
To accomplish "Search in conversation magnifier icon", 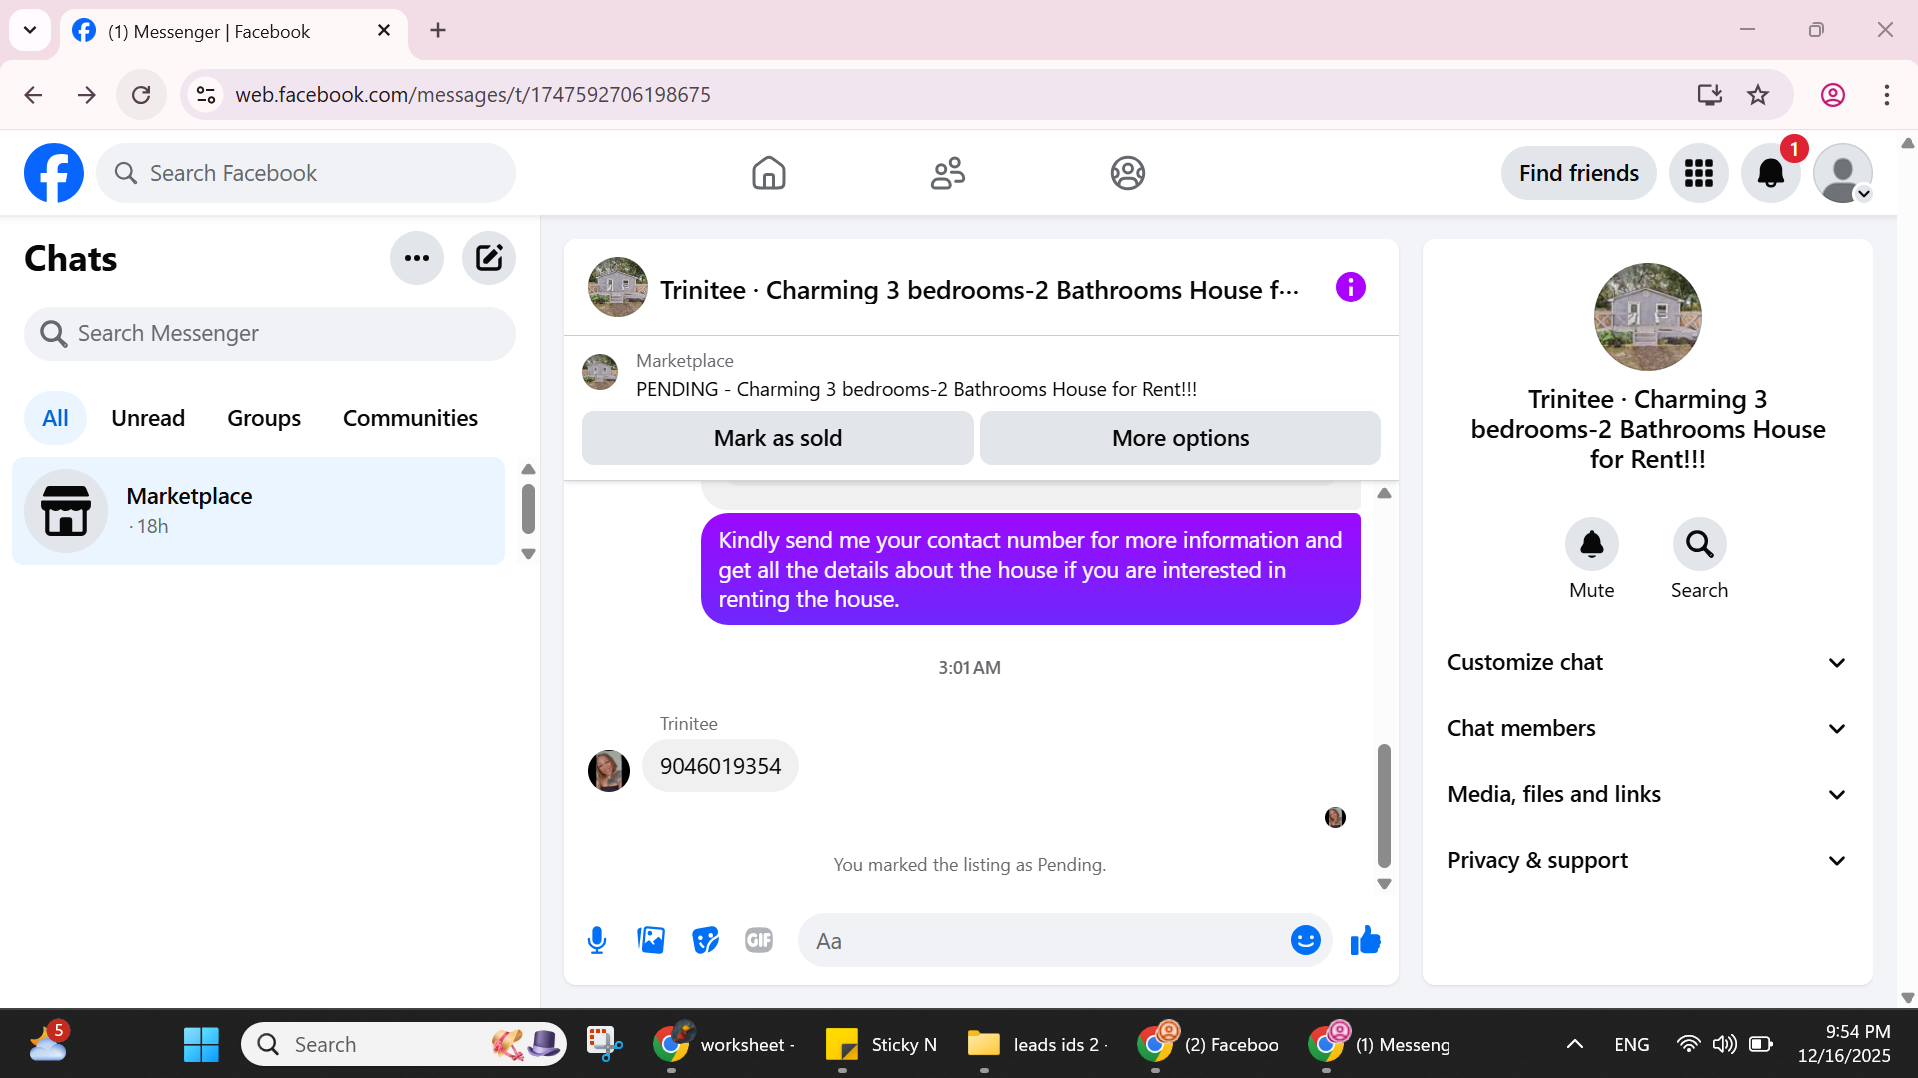I will pos(1699,544).
